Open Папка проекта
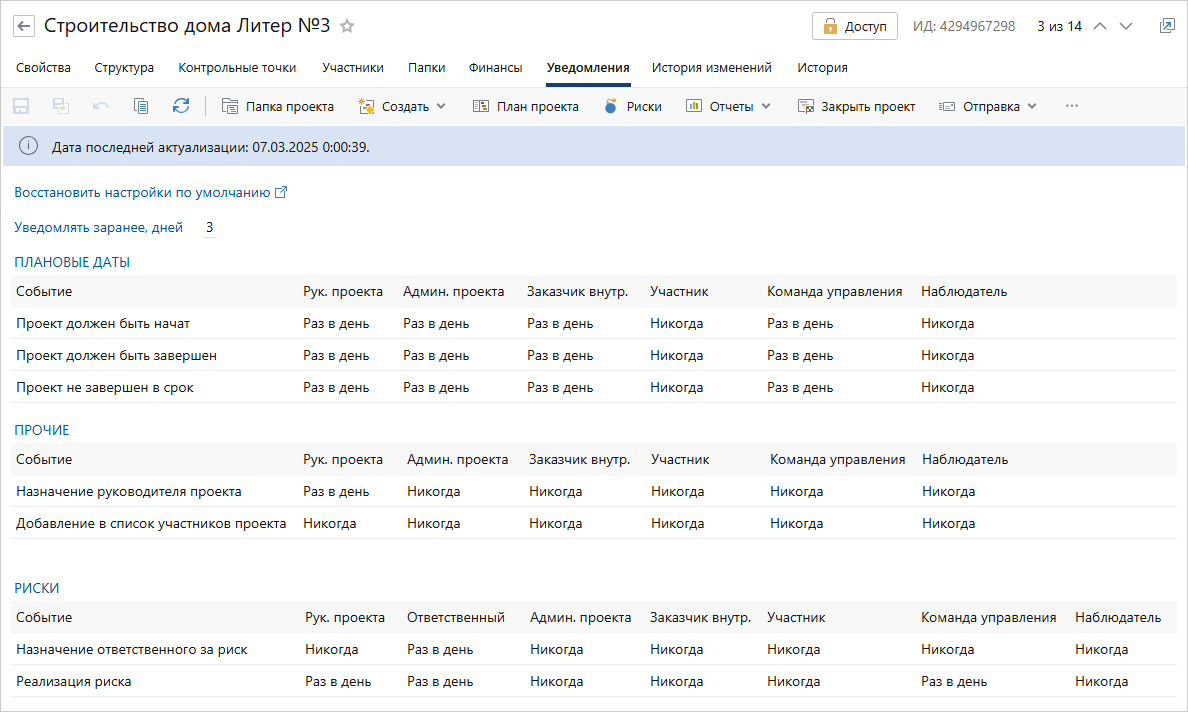The image size is (1188, 712). point(277,106)
